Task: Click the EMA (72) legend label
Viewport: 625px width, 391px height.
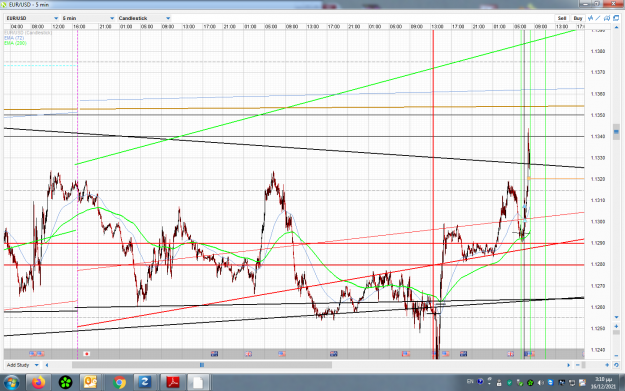Action: [x=14, y=38]
